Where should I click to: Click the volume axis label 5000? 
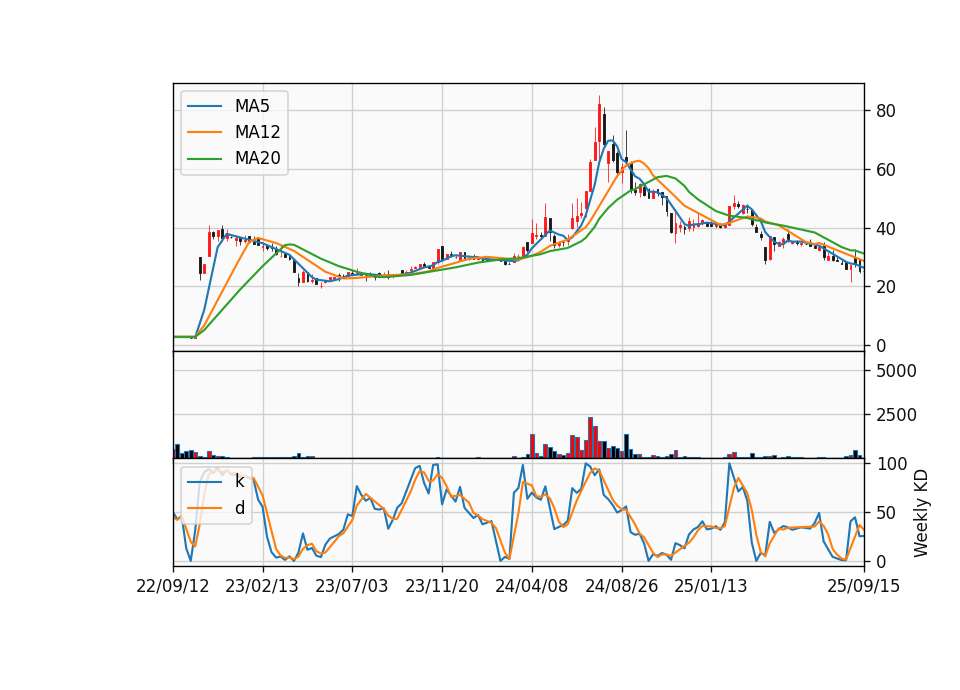point(896,371)
